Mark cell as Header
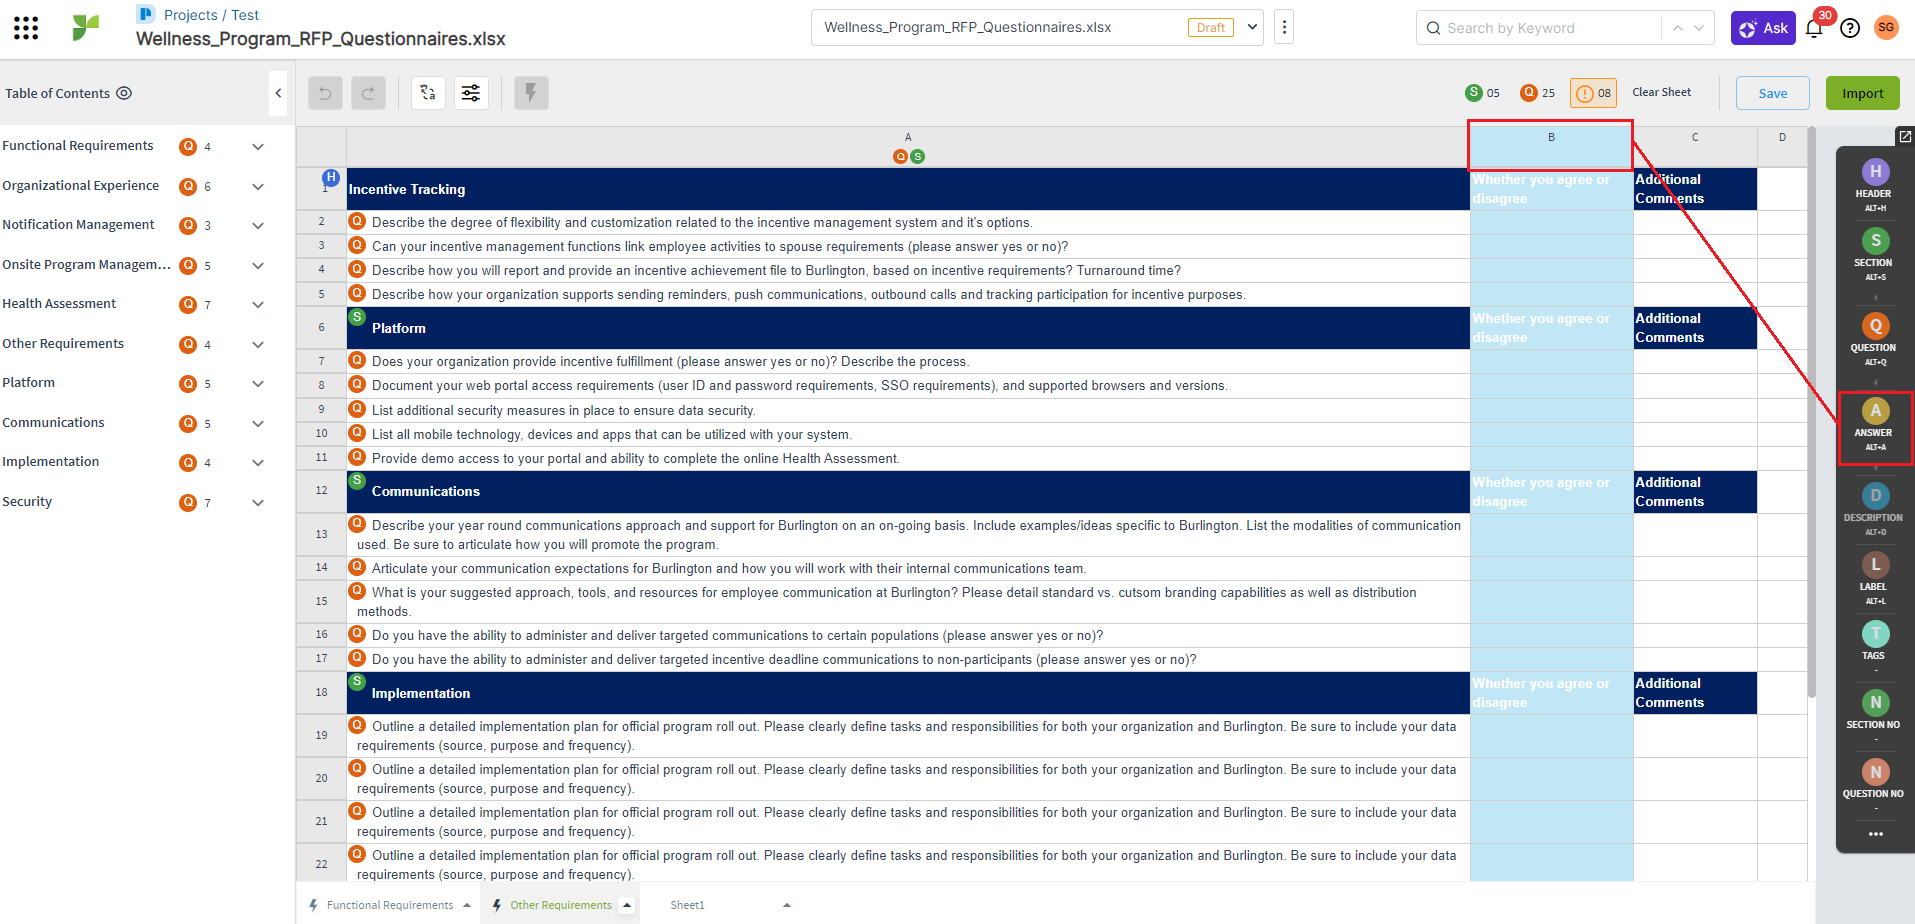The height and width of the screenshot is (924, 1915). coord(1875,185)
